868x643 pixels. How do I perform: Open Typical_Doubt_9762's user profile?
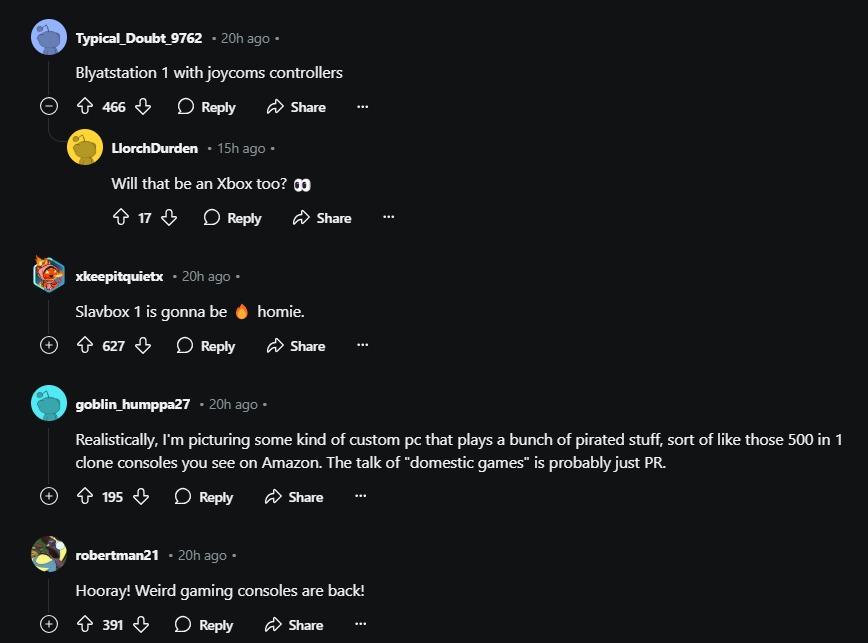tap(139, 38)
